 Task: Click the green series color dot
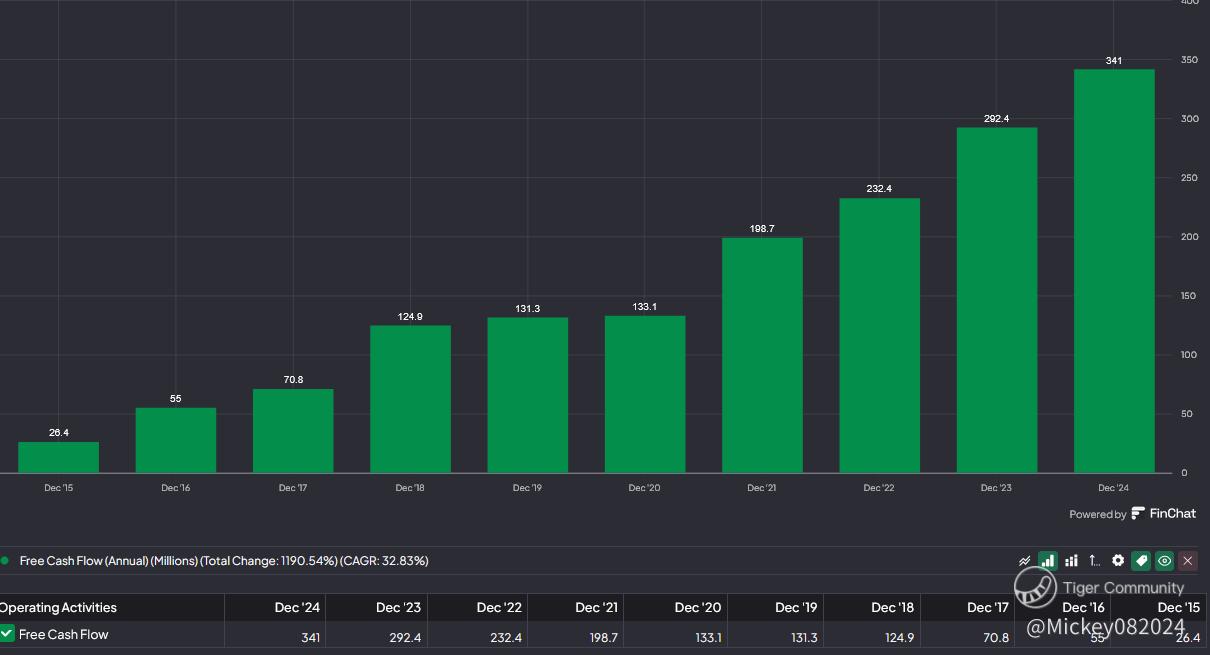click(5, 561)
